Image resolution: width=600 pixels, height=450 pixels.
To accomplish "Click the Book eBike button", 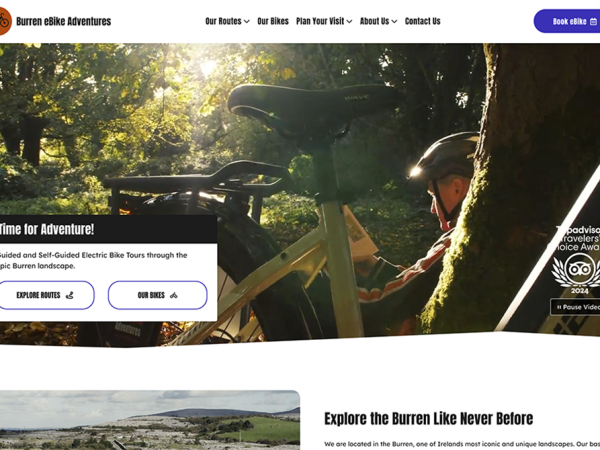I will [x=567, y=21].
